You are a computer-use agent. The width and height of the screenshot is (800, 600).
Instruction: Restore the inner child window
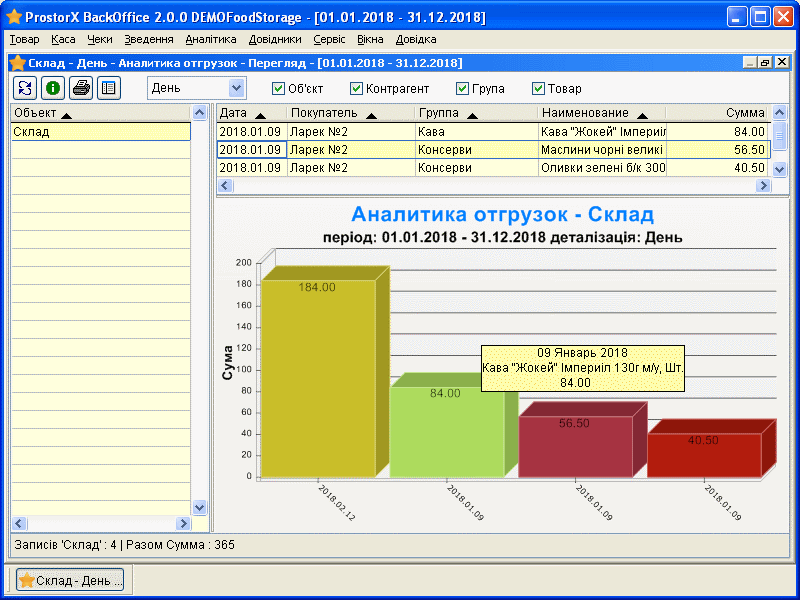(x=765, y=62)
